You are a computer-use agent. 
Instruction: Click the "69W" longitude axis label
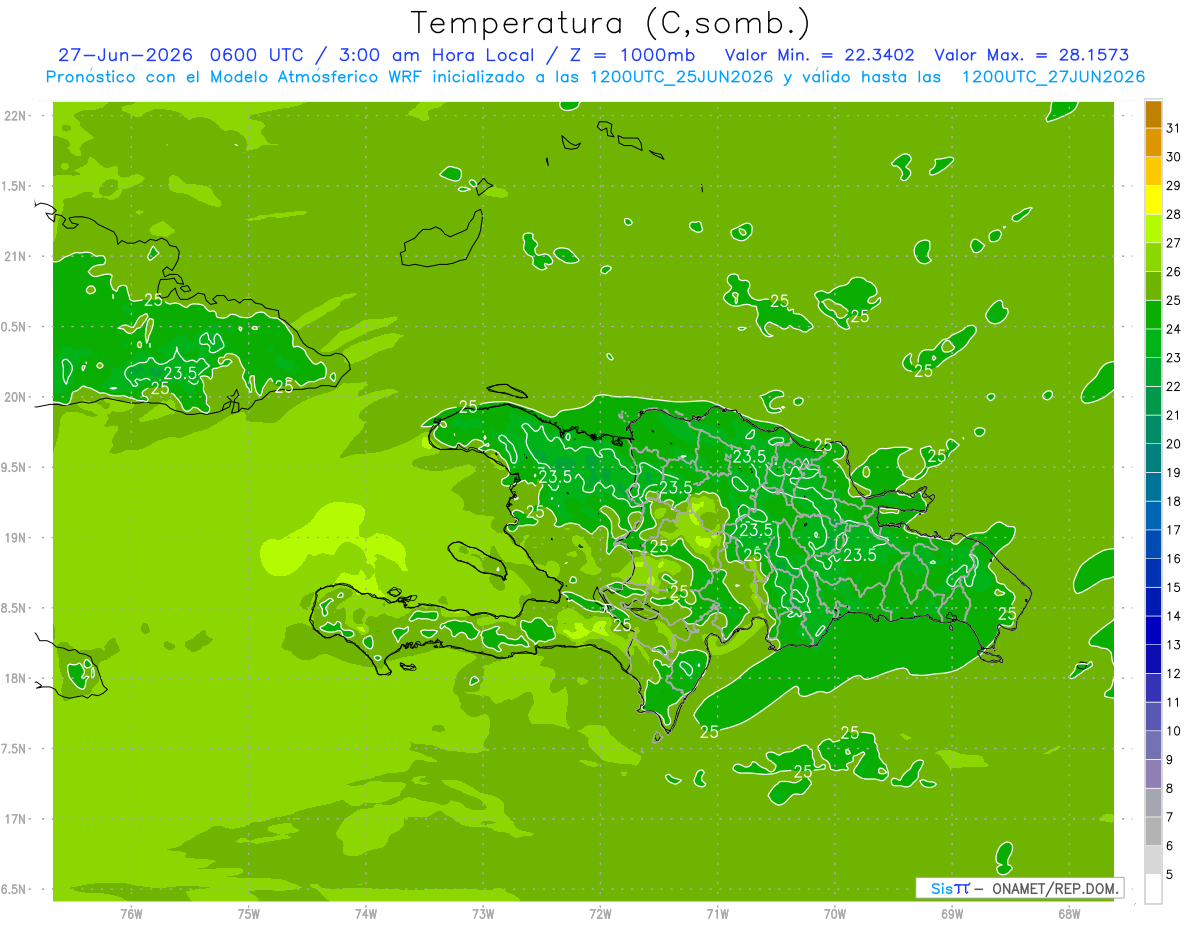[952, 913]
